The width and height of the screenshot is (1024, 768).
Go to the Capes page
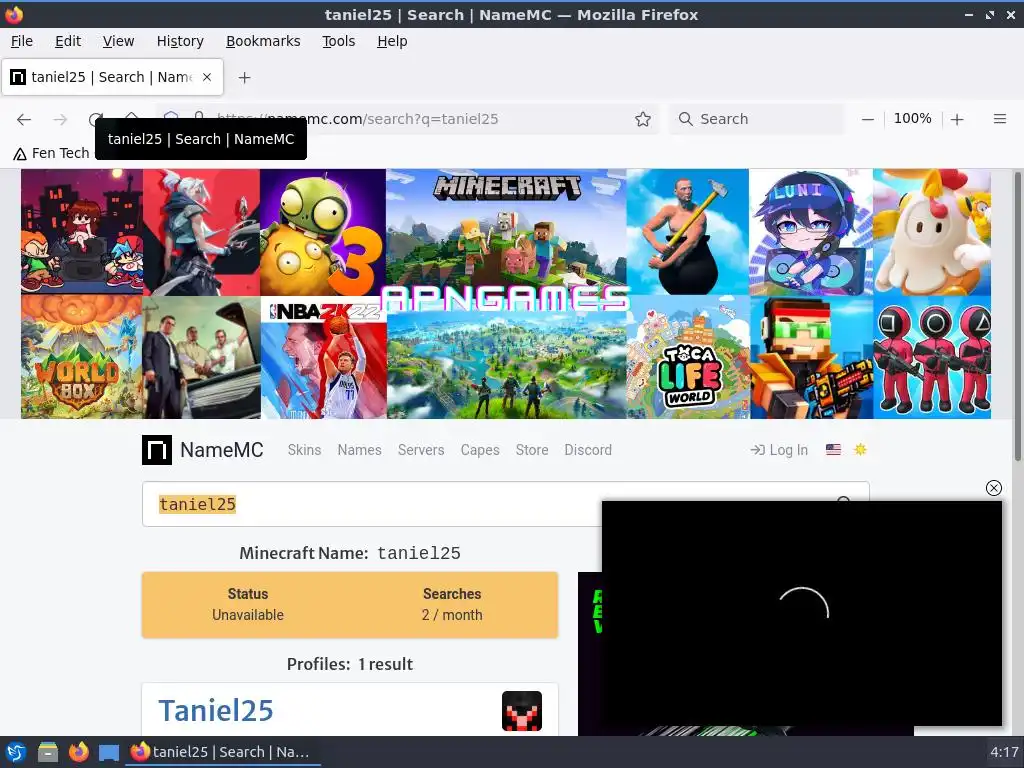click(480, 450)
